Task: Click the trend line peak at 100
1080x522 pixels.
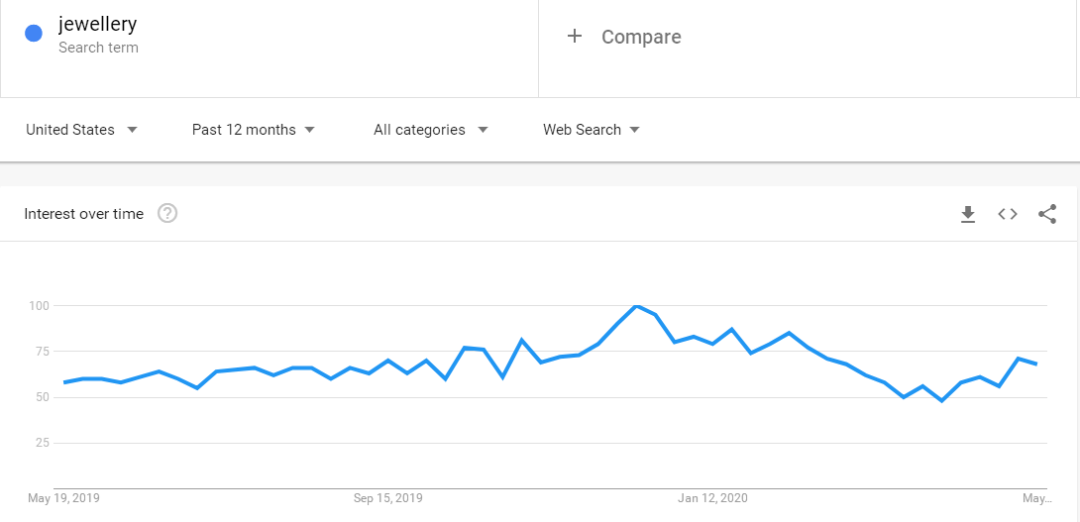Action: (636, 305)
